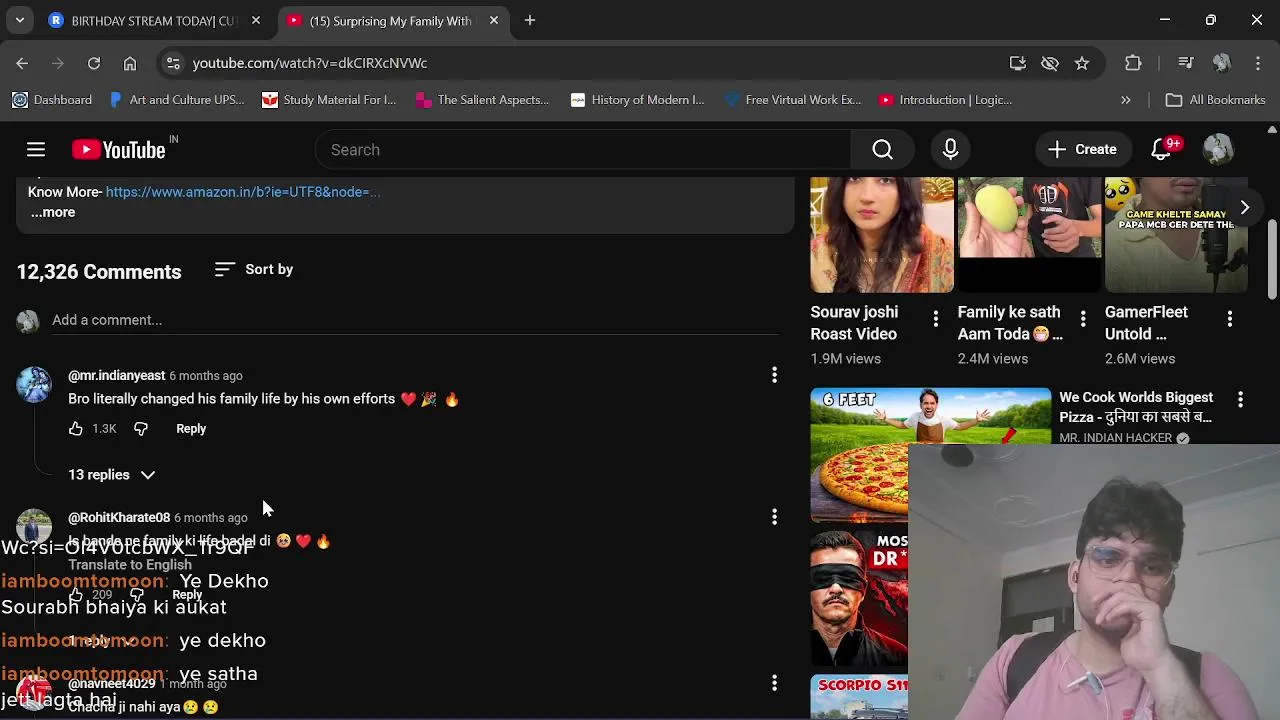This screenshot has height=720, width=1280.
Task: Open Sort by comments dropdown
Action: point(254,269)
